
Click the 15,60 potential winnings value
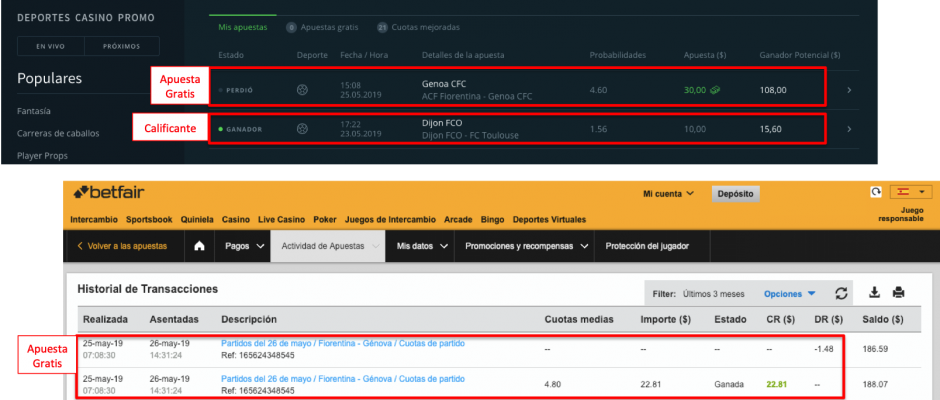click(770, 129)
